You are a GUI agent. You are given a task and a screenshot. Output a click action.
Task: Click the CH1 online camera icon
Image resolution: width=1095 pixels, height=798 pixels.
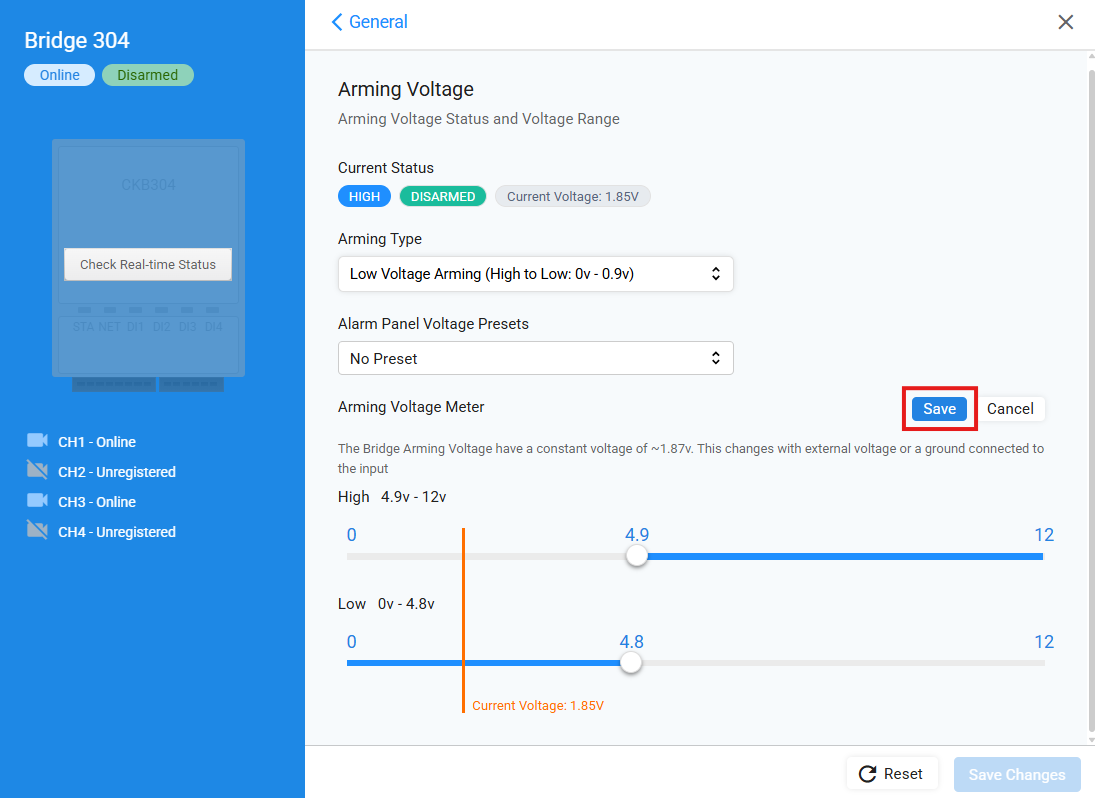point(37,441)
